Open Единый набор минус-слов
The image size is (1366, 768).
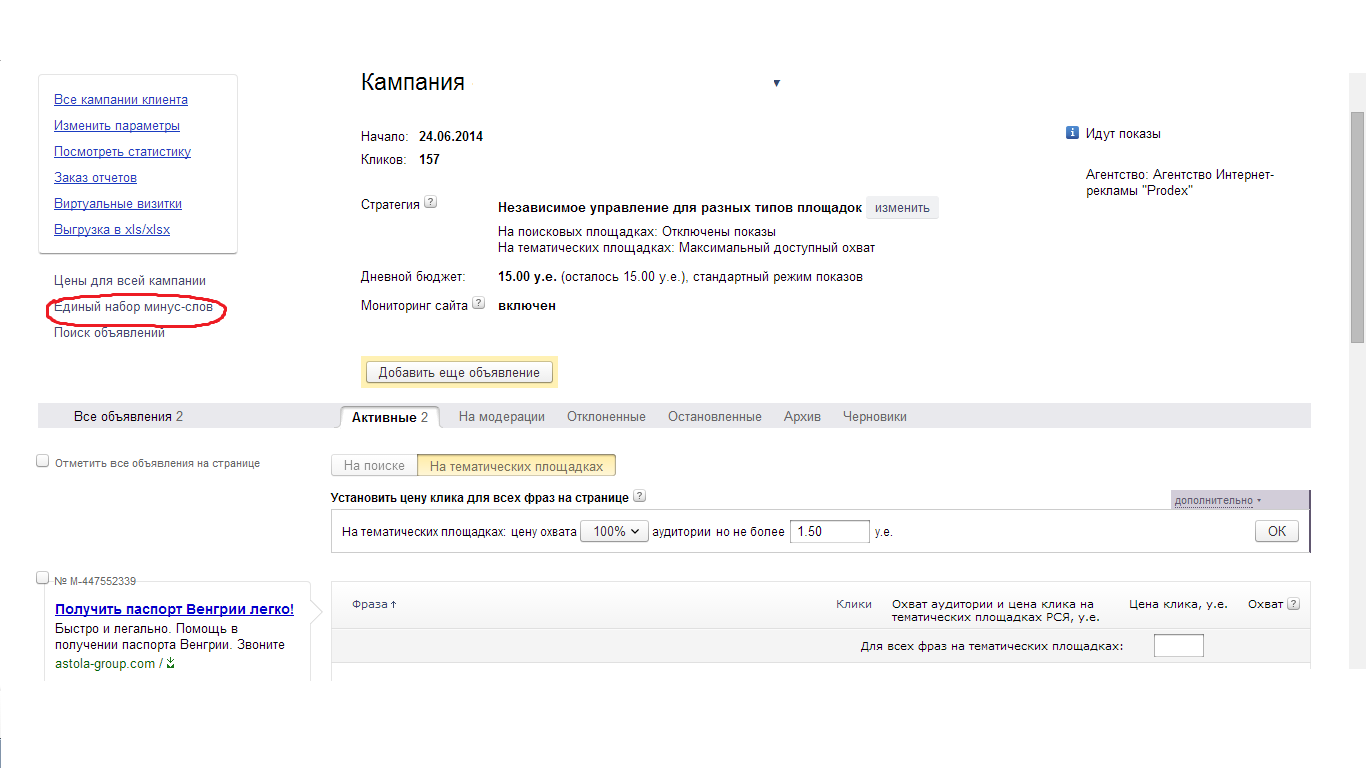tap(133, 307)
